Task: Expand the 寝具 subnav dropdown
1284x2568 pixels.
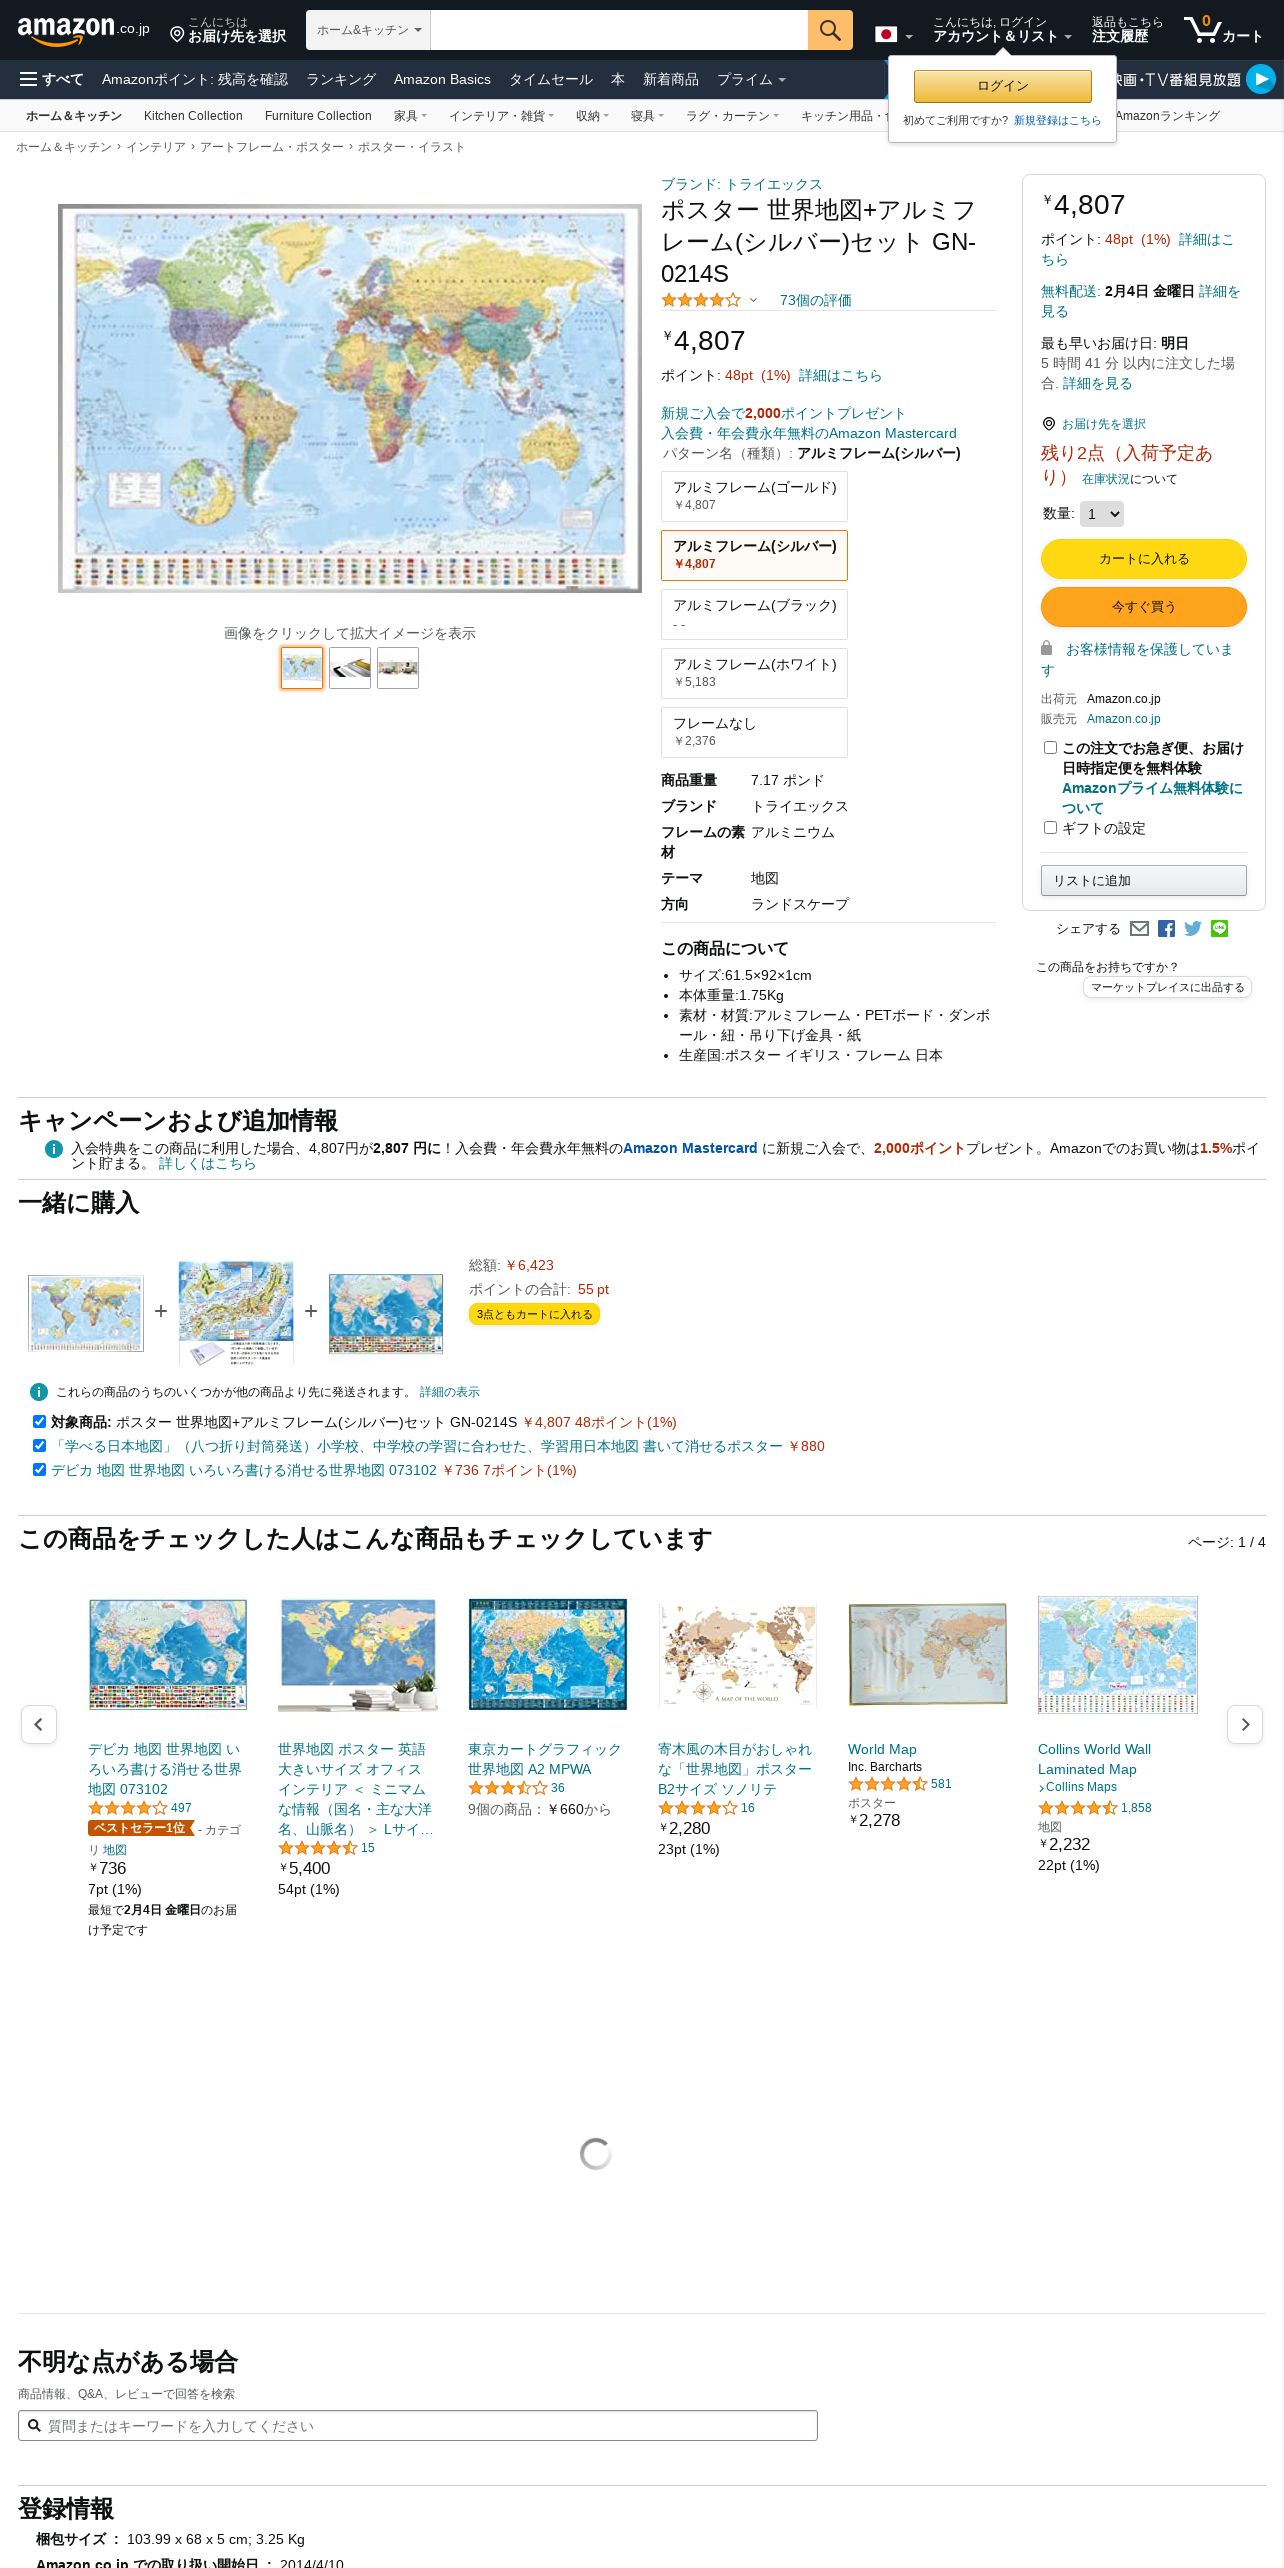Action: pos(647,116)
